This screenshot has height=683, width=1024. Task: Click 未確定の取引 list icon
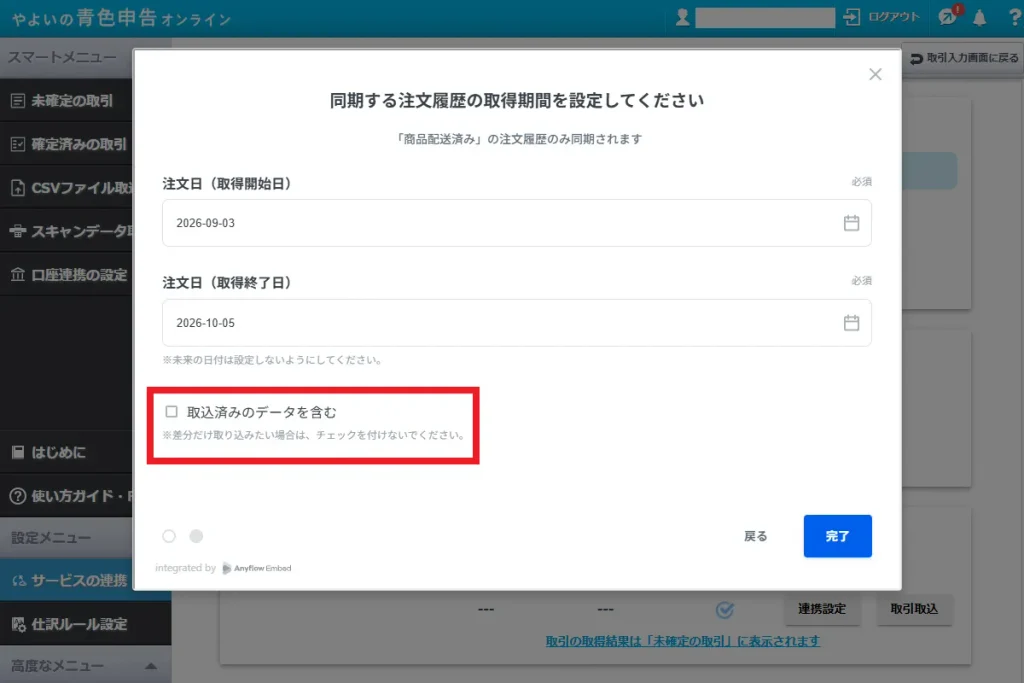(18, 101)
